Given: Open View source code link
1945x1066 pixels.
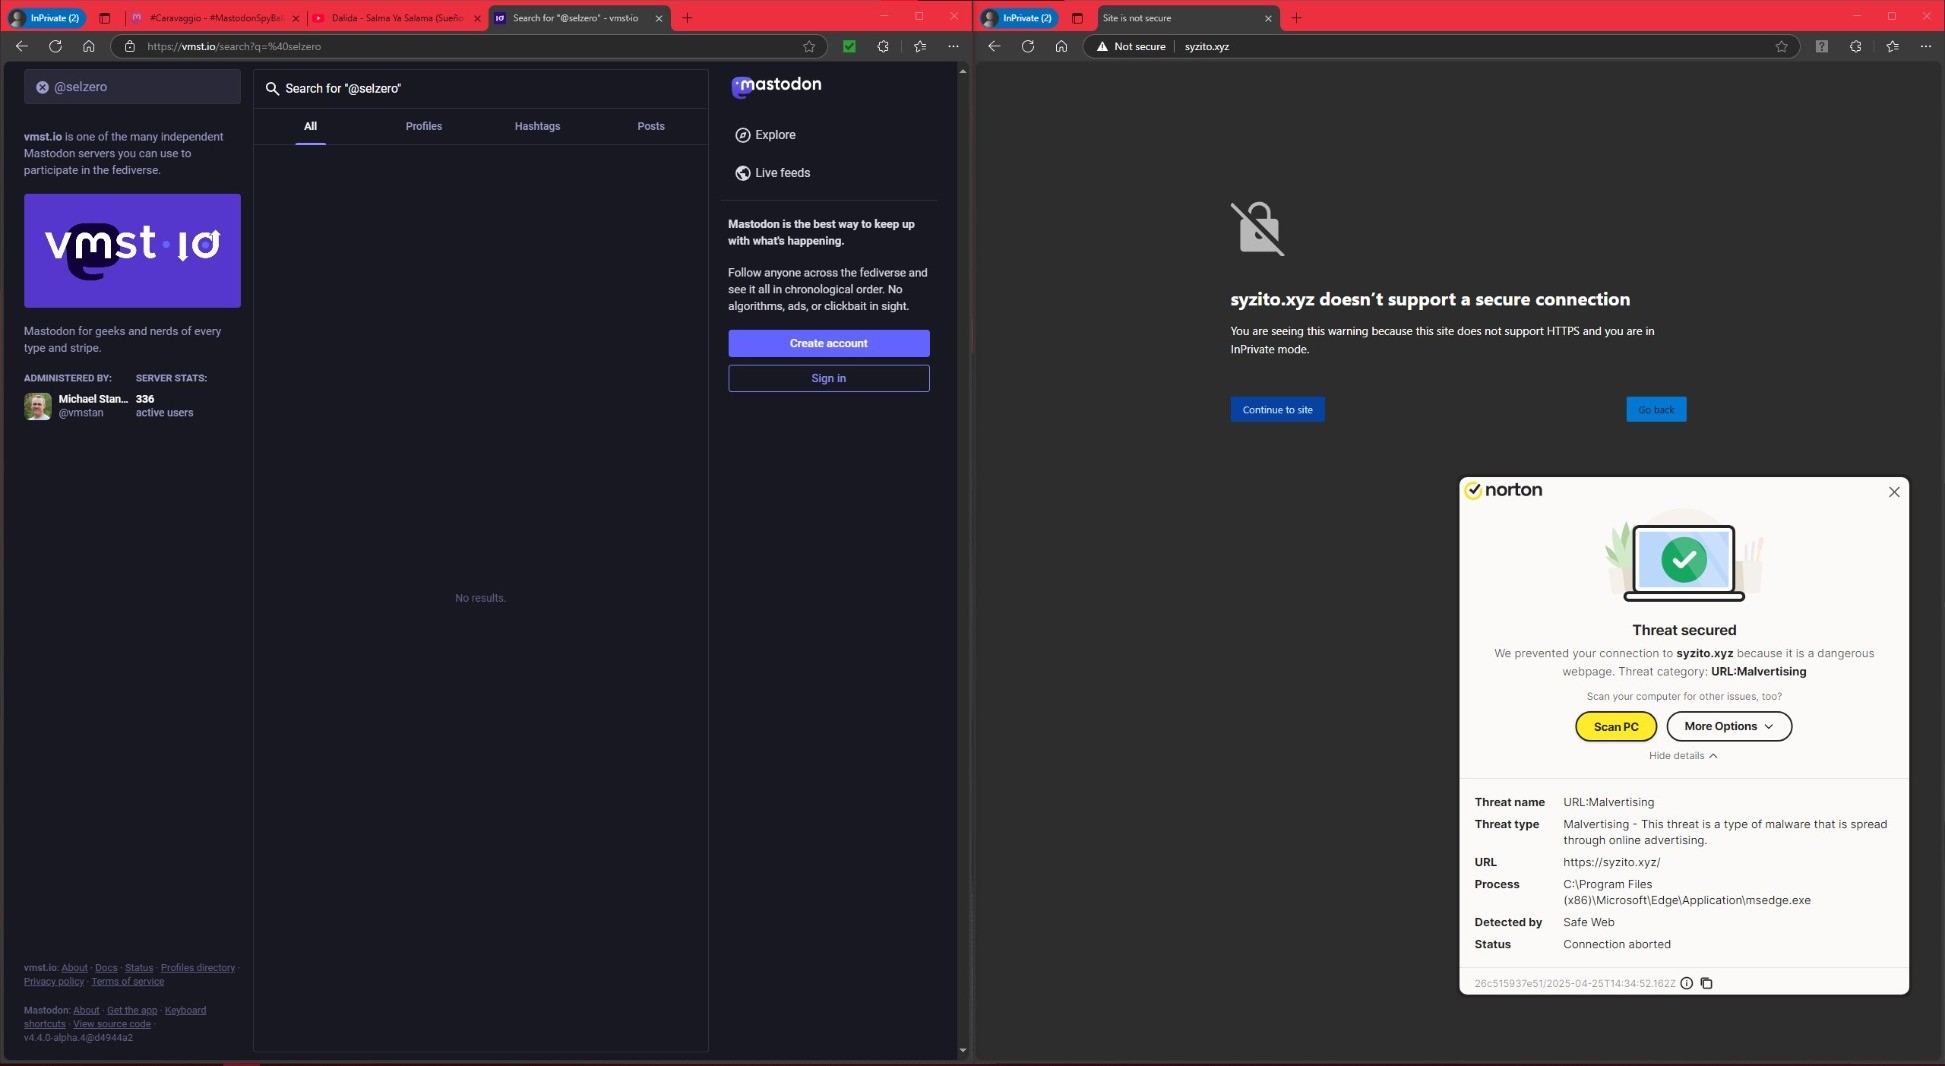Looking at the screenshot, I should click(x=112, y=1024).
